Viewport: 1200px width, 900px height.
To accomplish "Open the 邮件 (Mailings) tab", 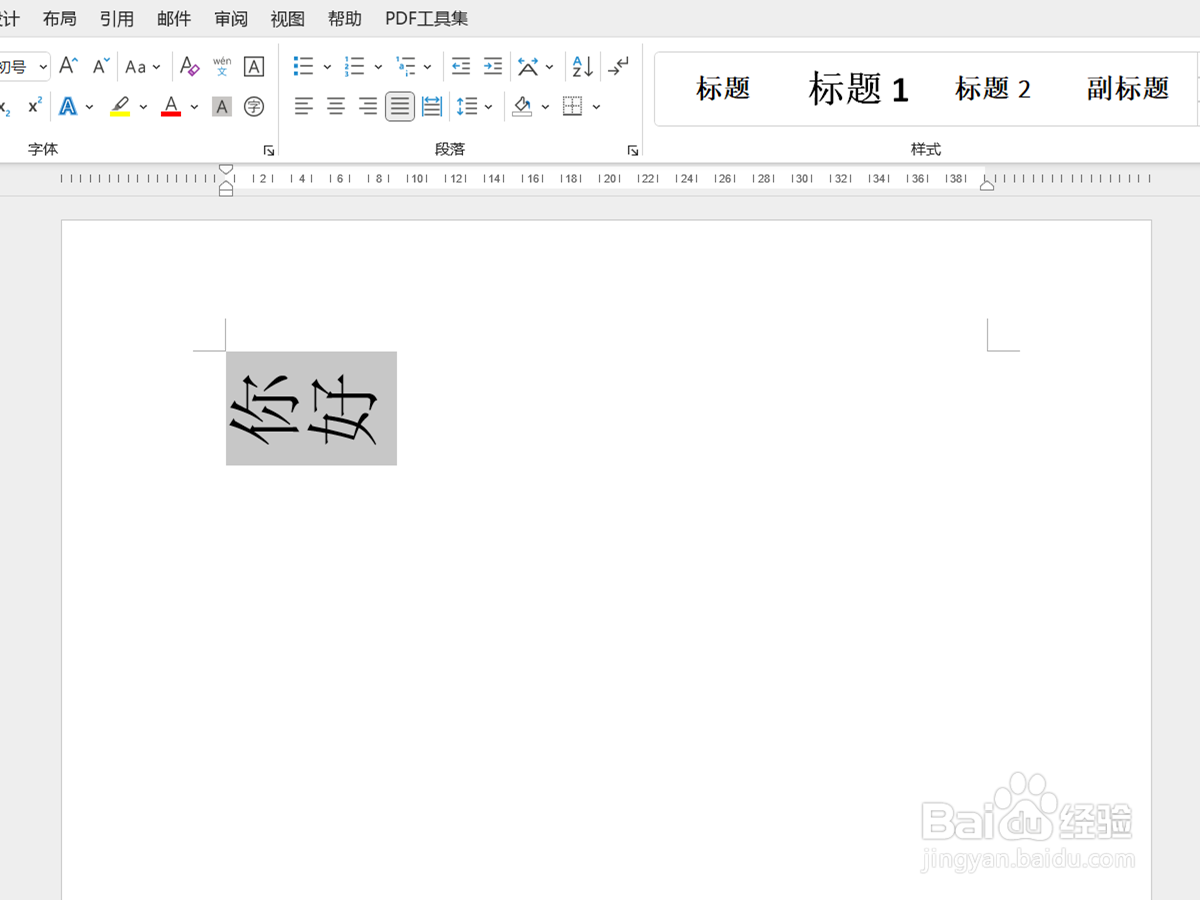I will coord(174,18).
